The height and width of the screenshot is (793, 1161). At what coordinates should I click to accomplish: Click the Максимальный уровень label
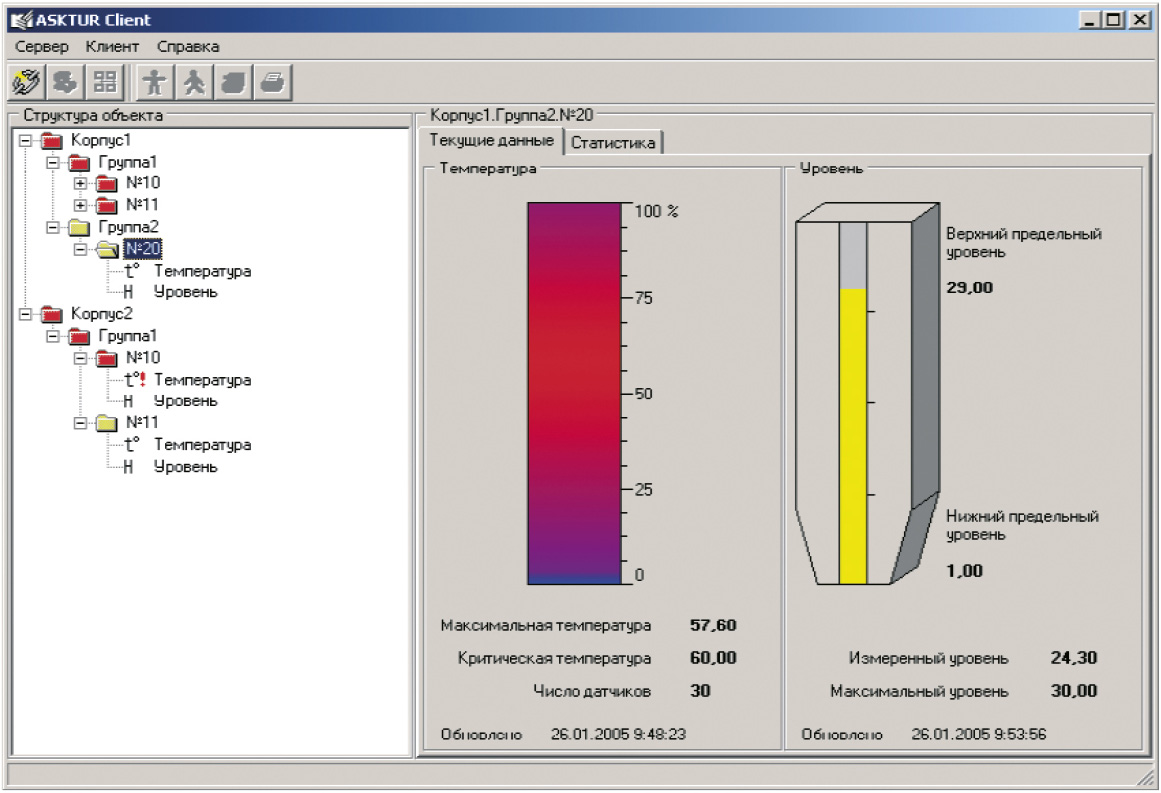pyautogui.click(x=919, y=692)
